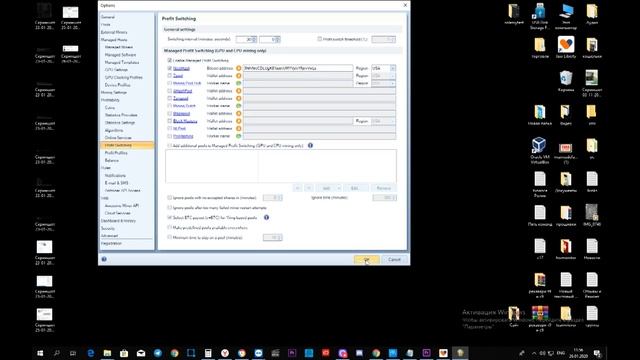This screenshot has height=360, width=640.
Task: Enable the Zpool pool checkbox
Action: (x=170, y=76)
